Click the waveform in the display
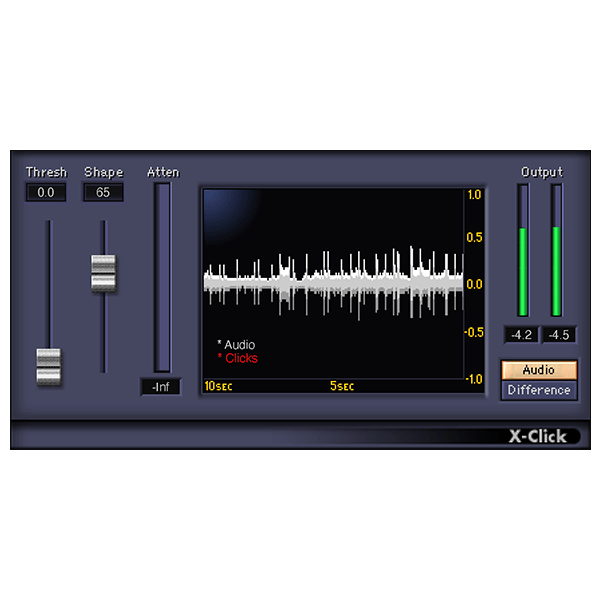 (x=333, y=284)
